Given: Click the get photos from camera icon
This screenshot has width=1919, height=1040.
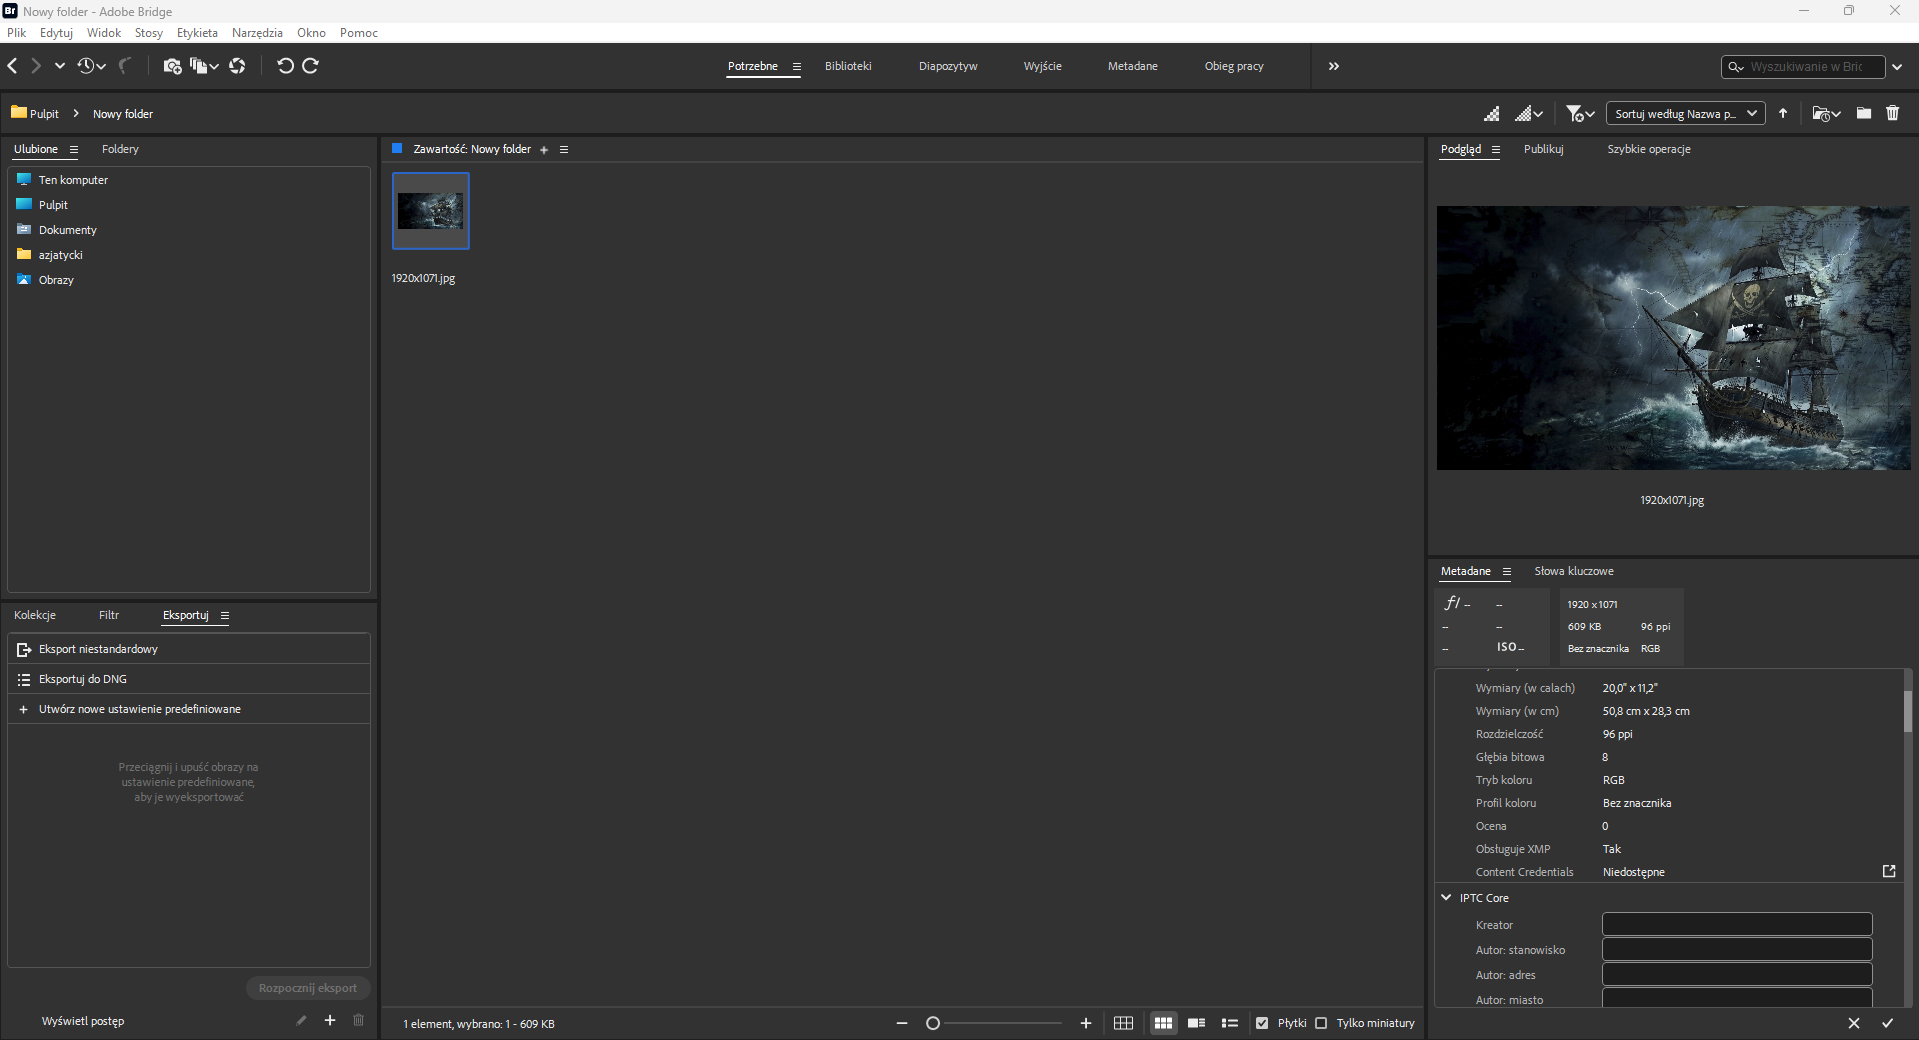Looking at the screenshot, I should click(172, 66).
